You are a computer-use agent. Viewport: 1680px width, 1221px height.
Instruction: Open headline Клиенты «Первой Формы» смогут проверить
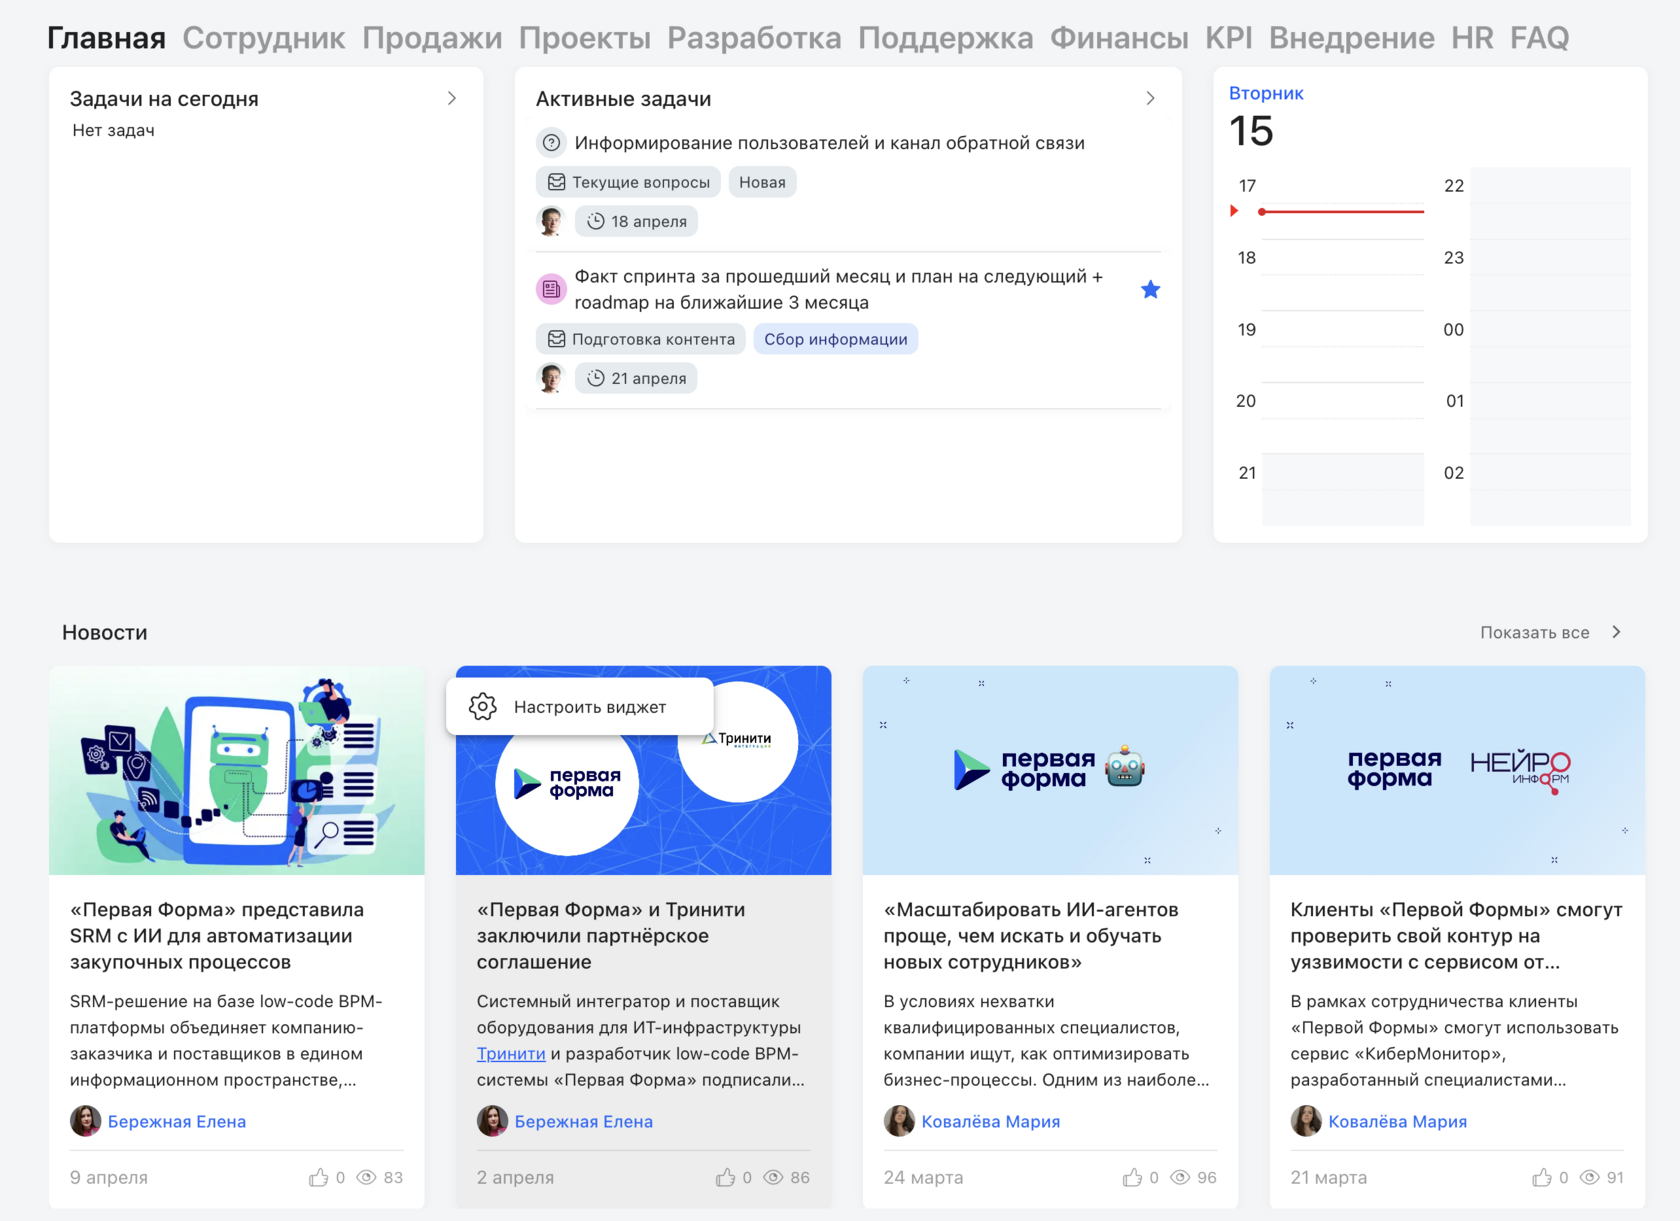pyautogui.click(x=1457, y=936)
